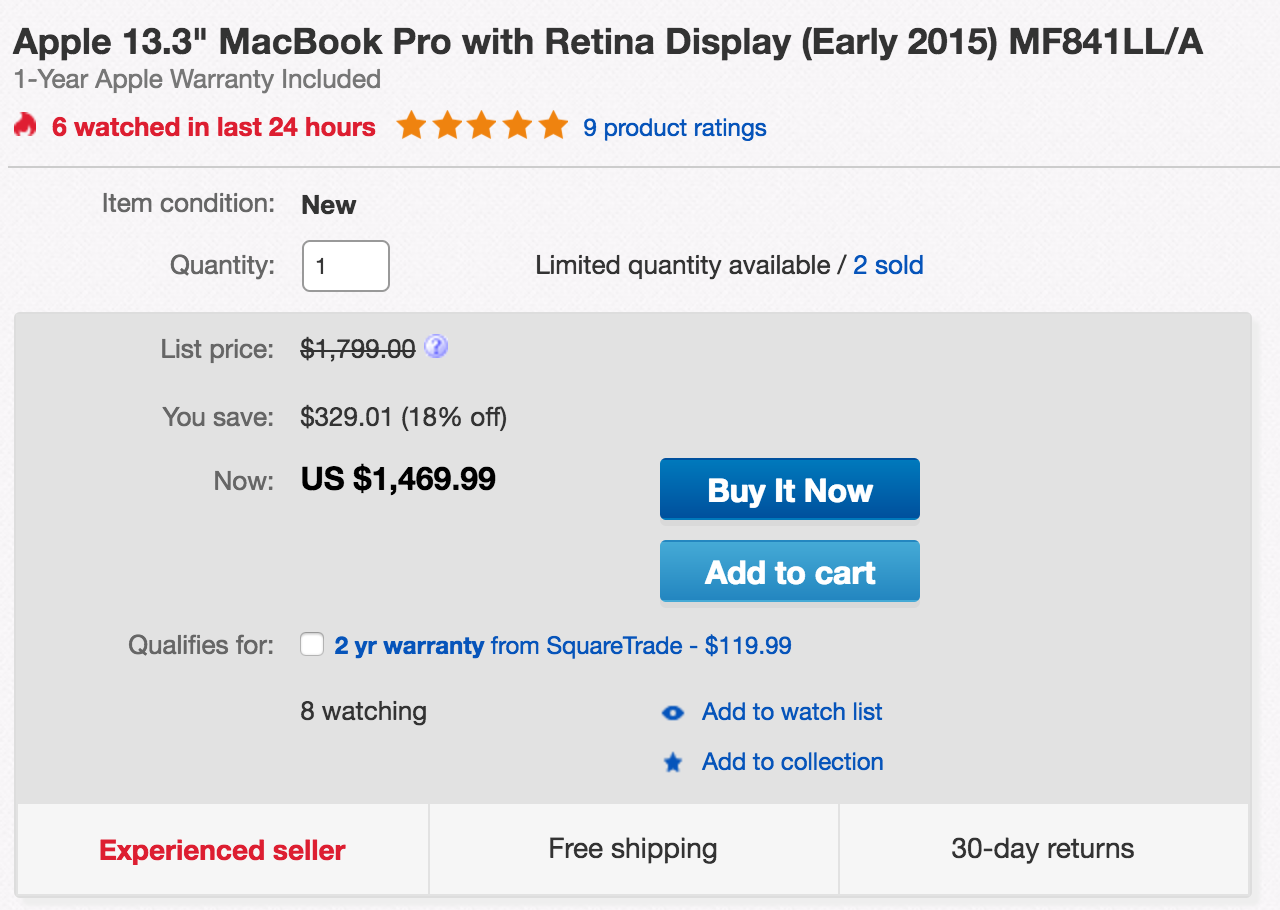Click the MacBook Pro listing title
This screenshot has height=910, width=1280.
pos(608,41)
